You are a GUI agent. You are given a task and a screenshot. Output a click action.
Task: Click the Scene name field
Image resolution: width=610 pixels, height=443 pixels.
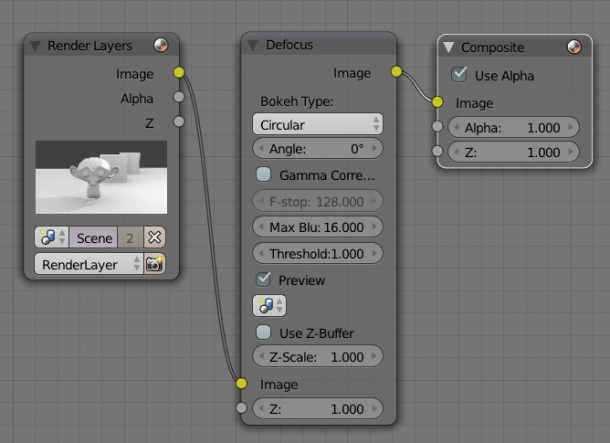[x=94, y=238]
